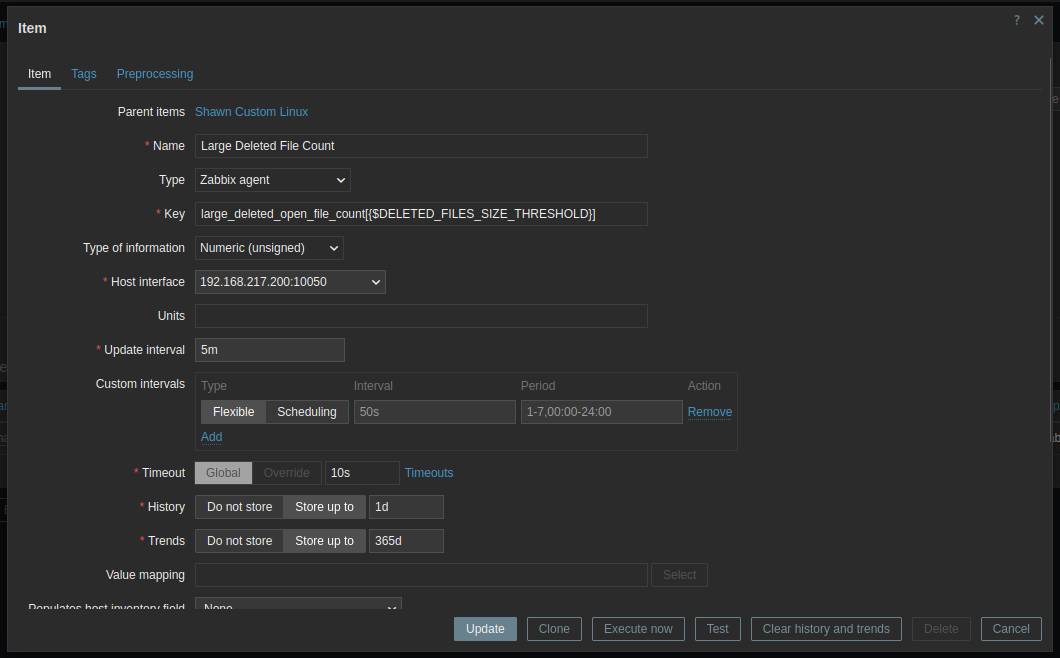Click Clear history and trends button

point(826,629)
